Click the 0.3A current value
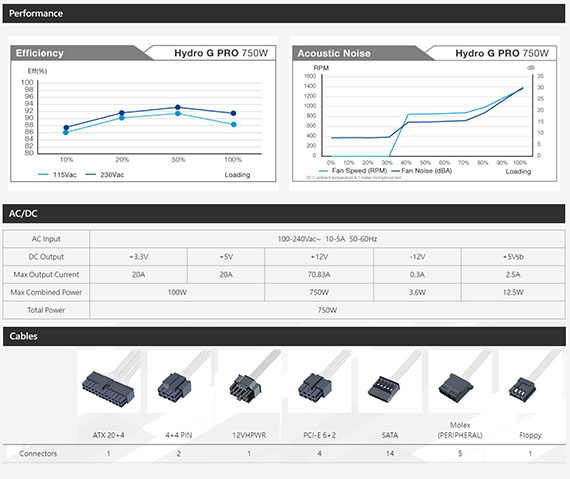The height and width of the screenshot is (479, 570). (x=417, y=275)
